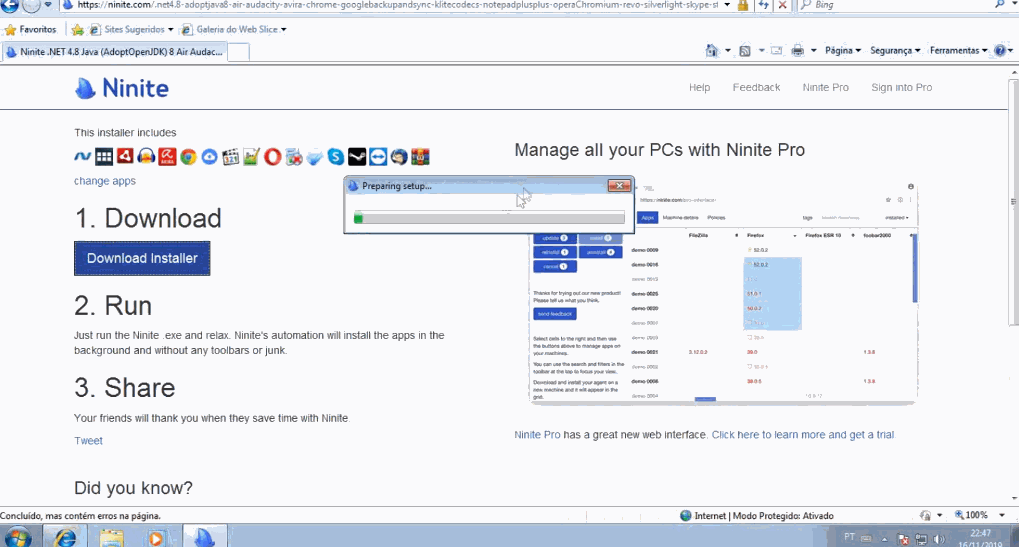Expand Galeria do Web Slice dropdown

point(283,29)
